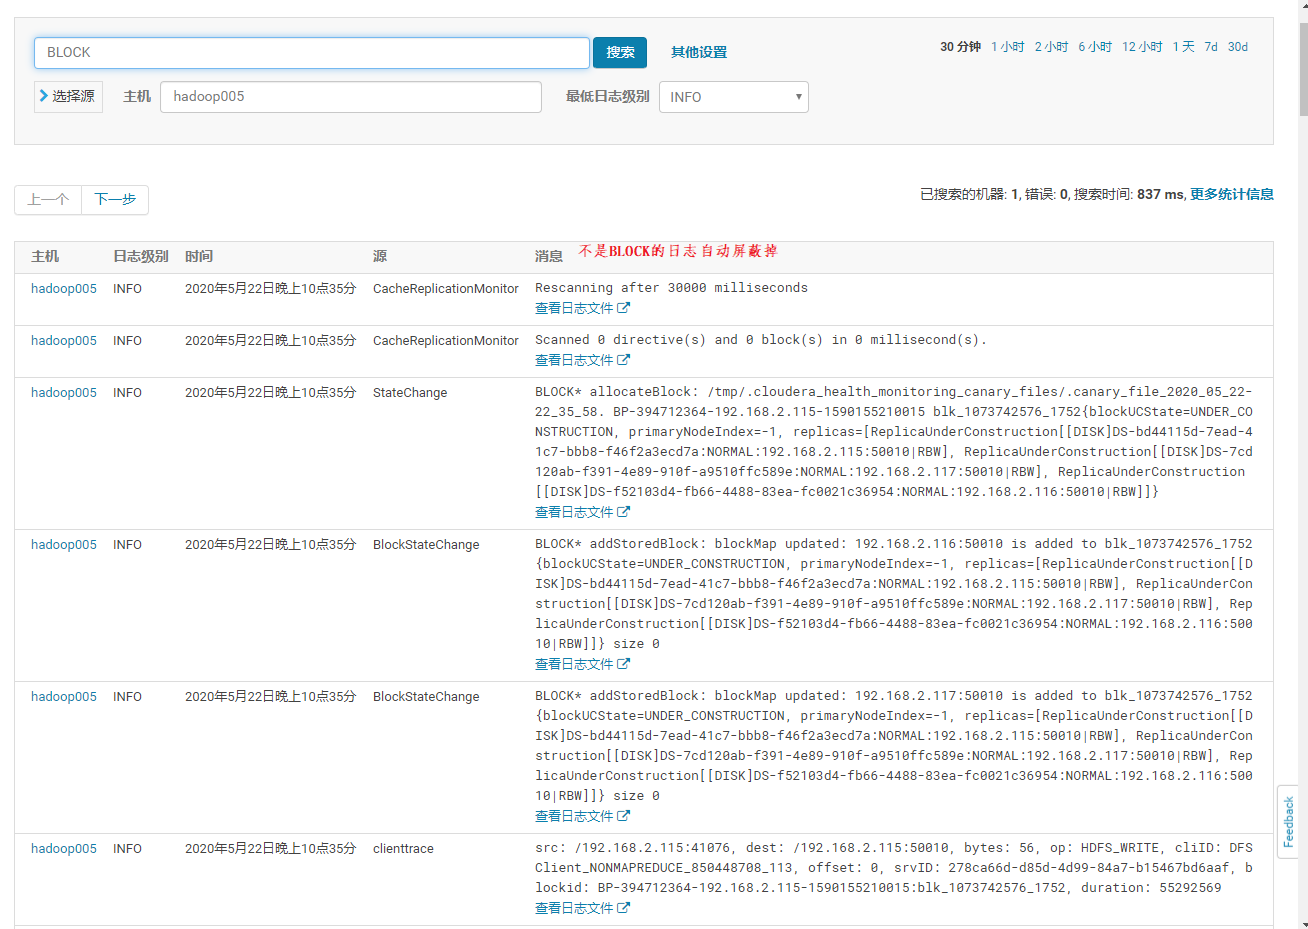The width and height of the screenshot is (1308, 929).
Task: Select the 1 小时 time range
Action: click(x=1008, y=47)
